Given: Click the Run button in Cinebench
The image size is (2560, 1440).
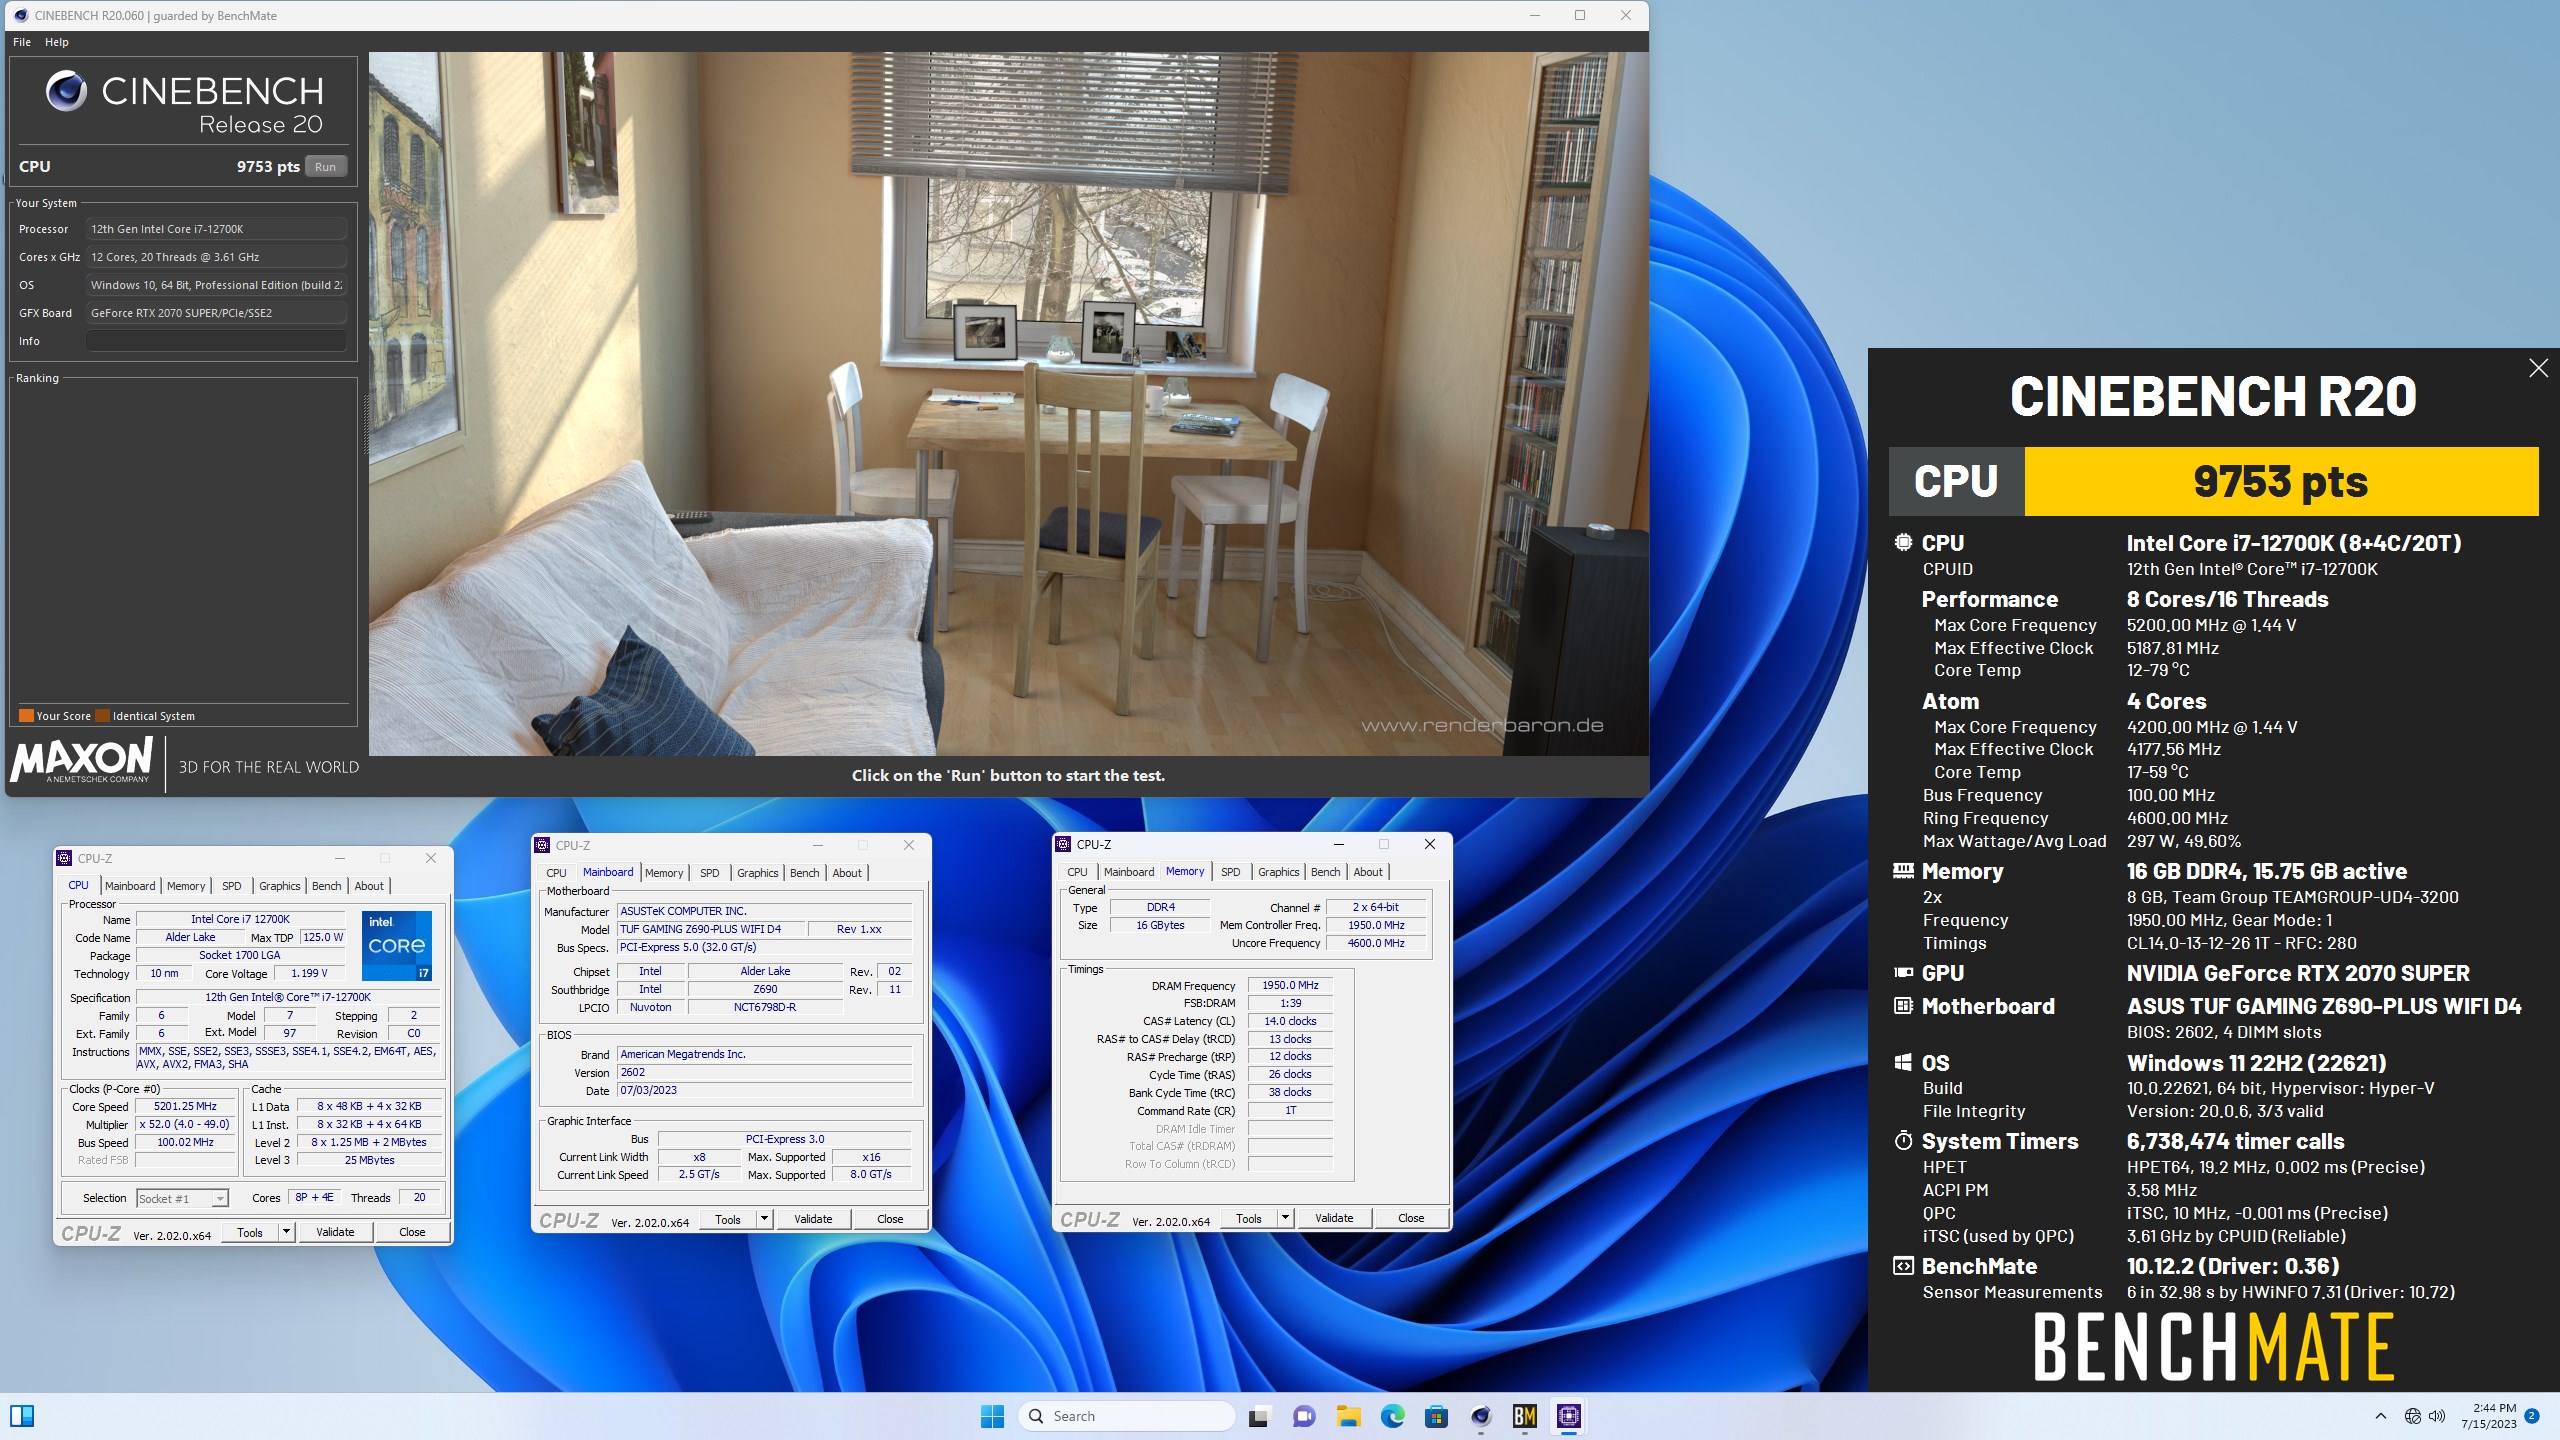Looking at the screenshot, I should point(325,167).
